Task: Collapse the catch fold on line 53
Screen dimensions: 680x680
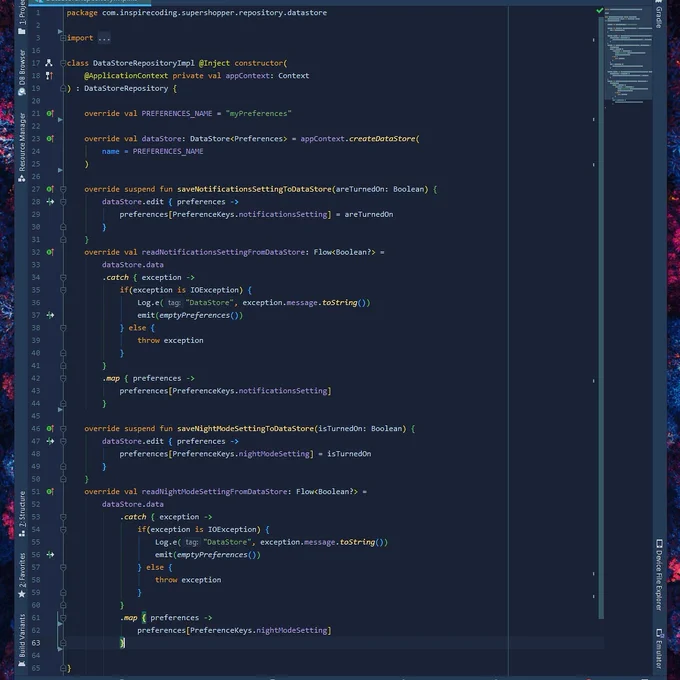Action: pos(63,517)
